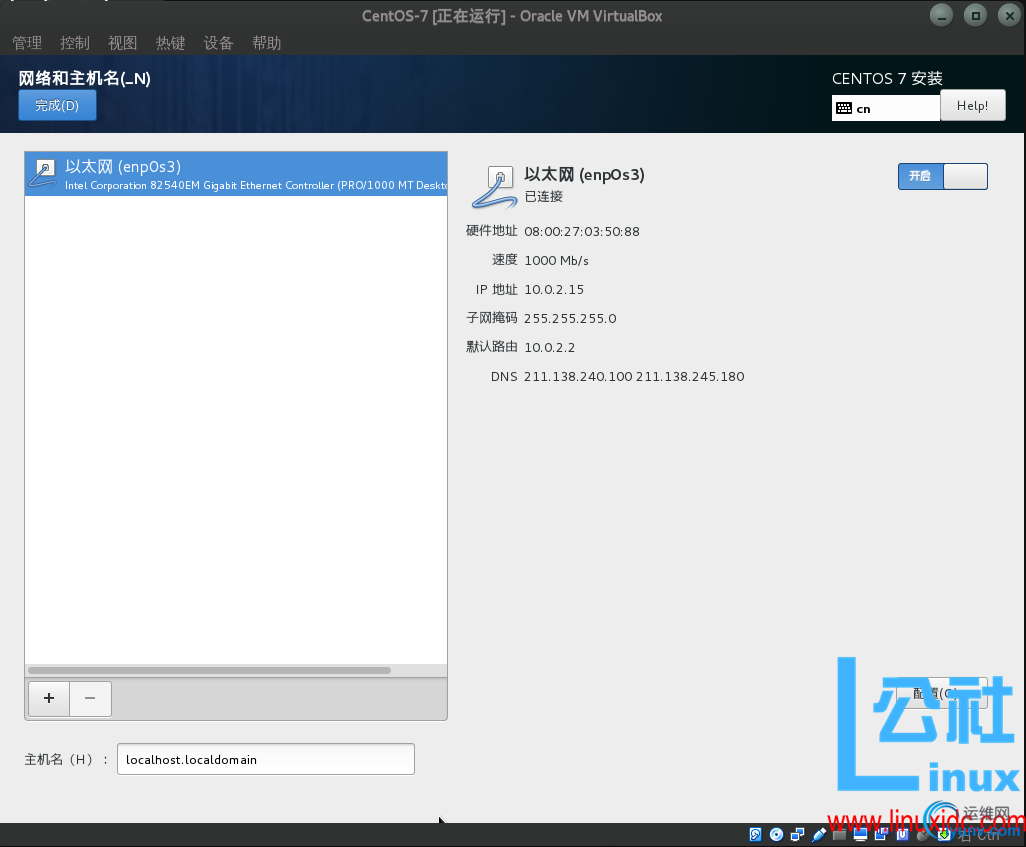Click the subnet mask 255.255.255.0
1026x847 pixels.
pyautogui.click(x=570, y=318)
